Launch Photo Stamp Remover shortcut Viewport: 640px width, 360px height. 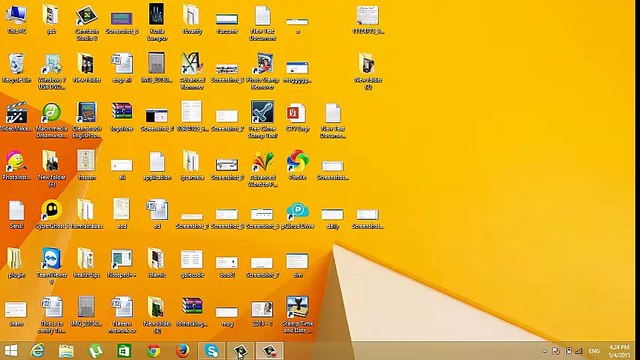[x=262, y=72]
